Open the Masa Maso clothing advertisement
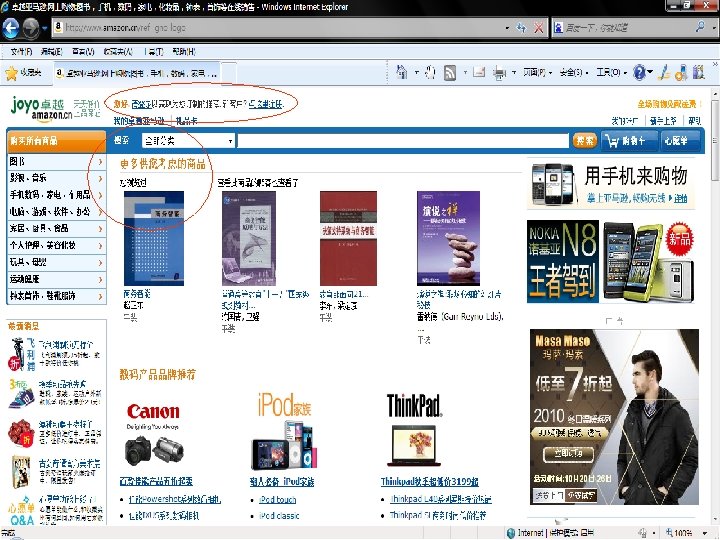 (x=614, y=416)
